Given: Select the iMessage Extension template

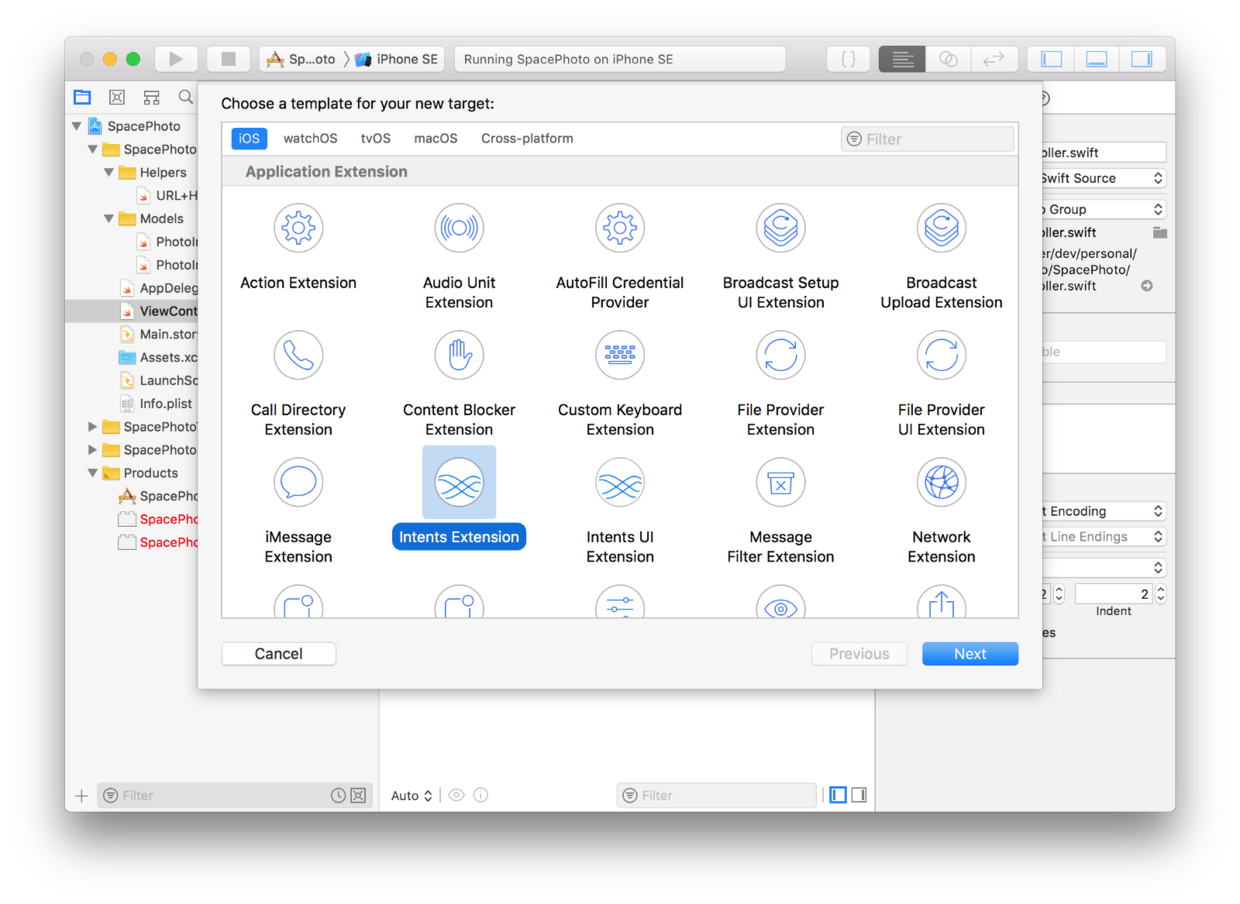Looking at the screenshot, I should 298,482.
